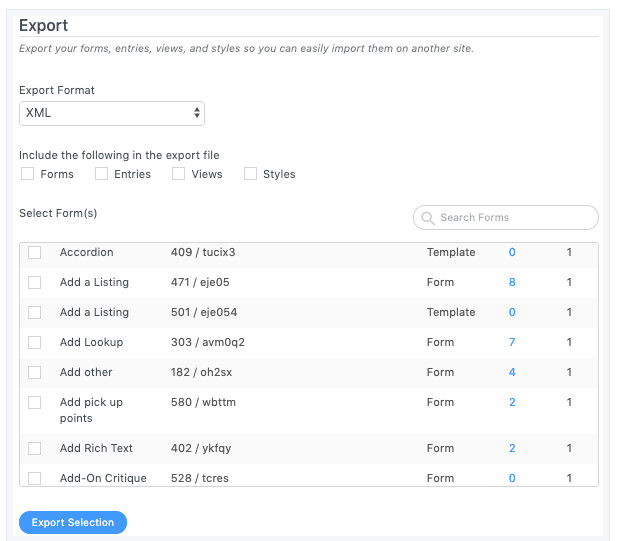627x541 pixels.
Task: Open the 8 entries link for Add a Listing
Action: [512, 283]
